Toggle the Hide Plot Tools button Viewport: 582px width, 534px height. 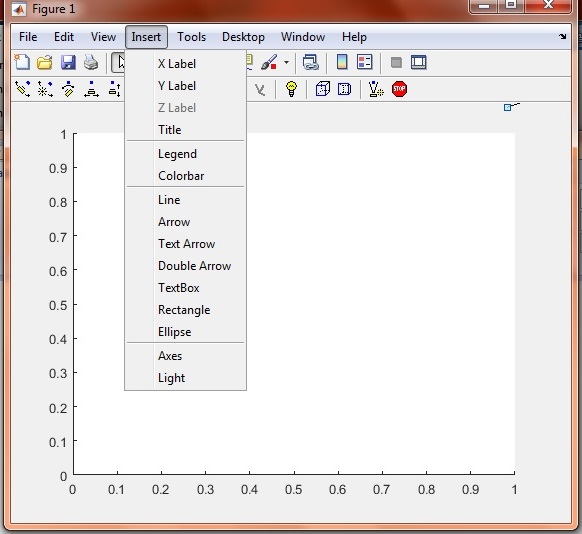point(396,62)
